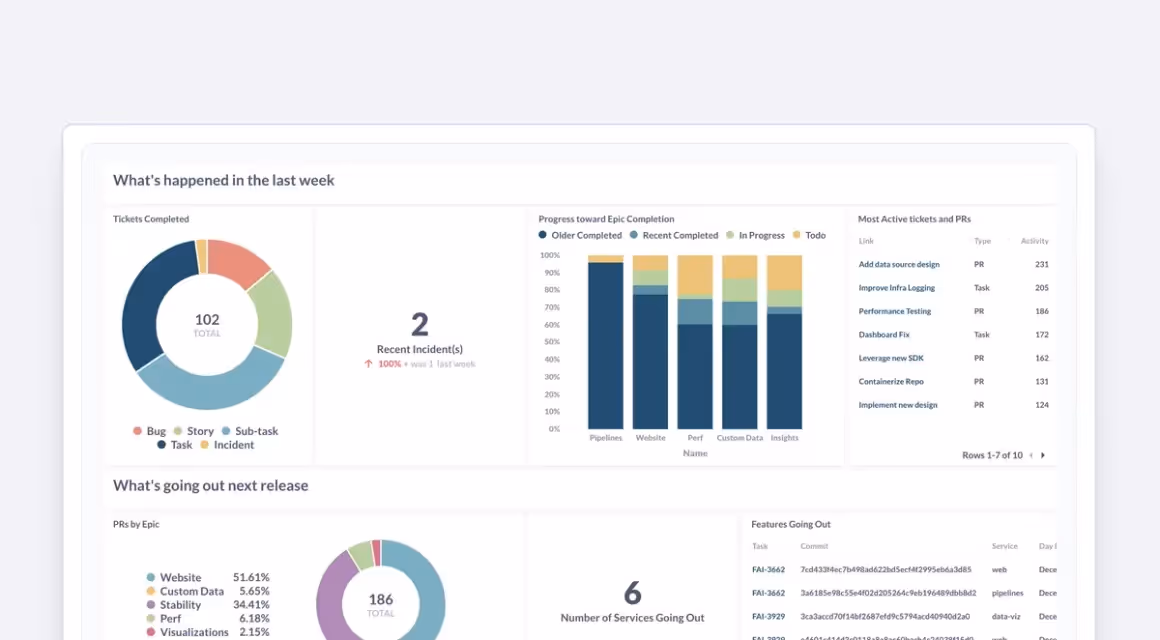
Task: Select Website 51.61% legend row
Action: point(208,577)
